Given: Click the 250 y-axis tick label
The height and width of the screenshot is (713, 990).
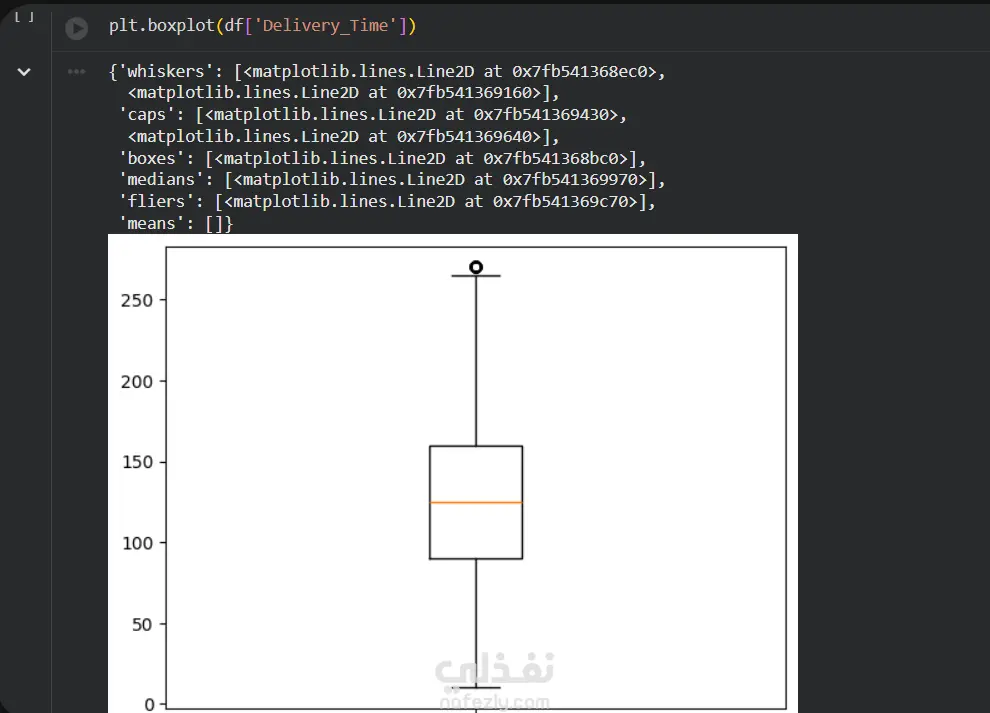Looking at the screenshot, I should [x=137, y=301].
